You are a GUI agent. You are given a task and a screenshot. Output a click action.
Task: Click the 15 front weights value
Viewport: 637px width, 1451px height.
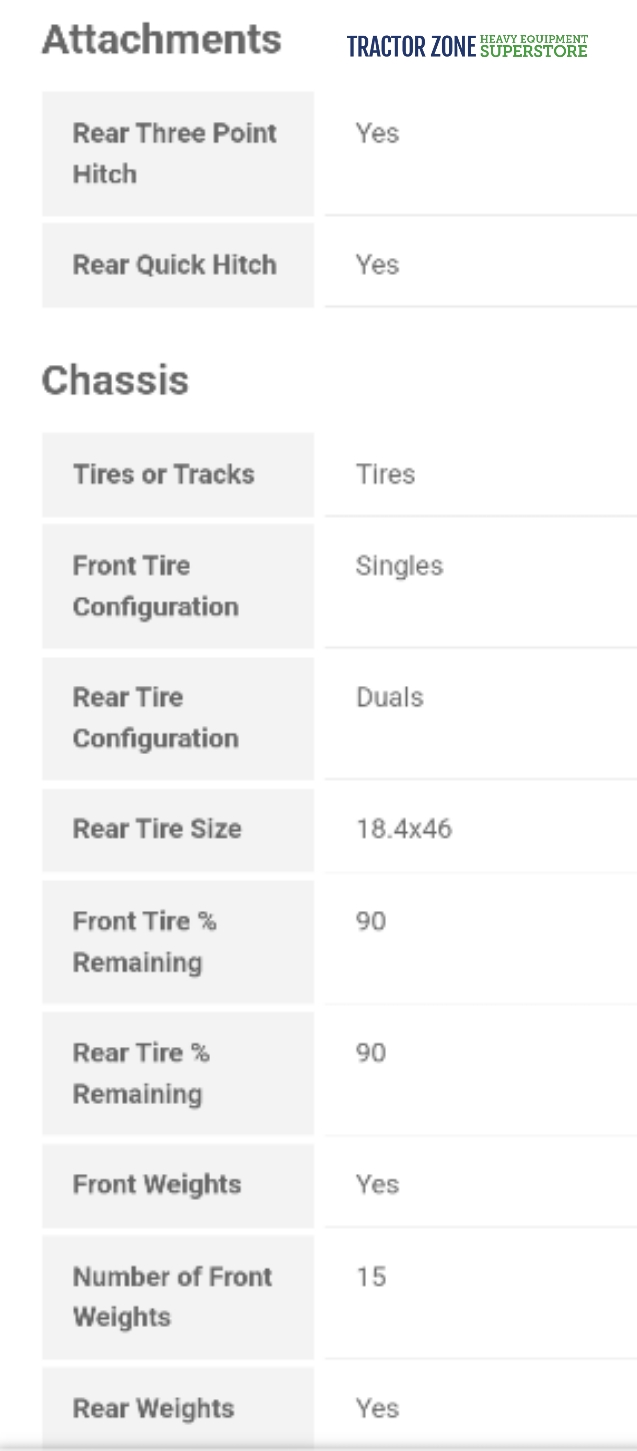tap(371, 1277)
